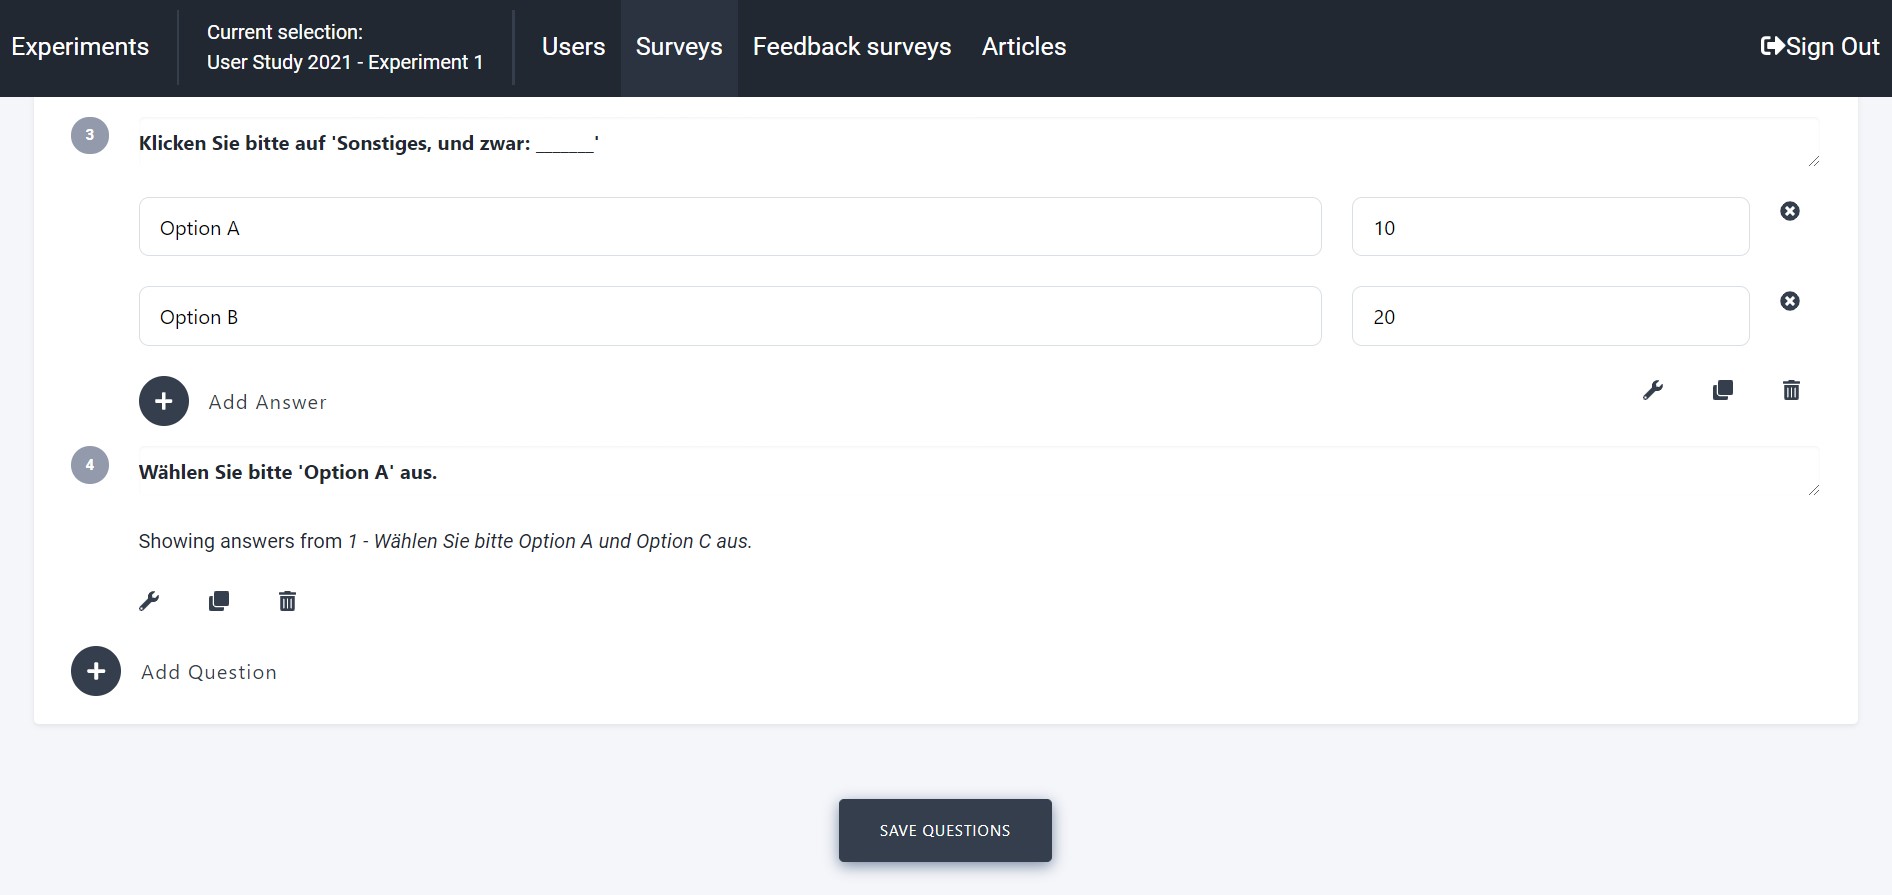Image resolution: width=1892 pixels, height=895 pixels.
Task: Edit the Option A answer text field
Action: (x=730, y=227)
